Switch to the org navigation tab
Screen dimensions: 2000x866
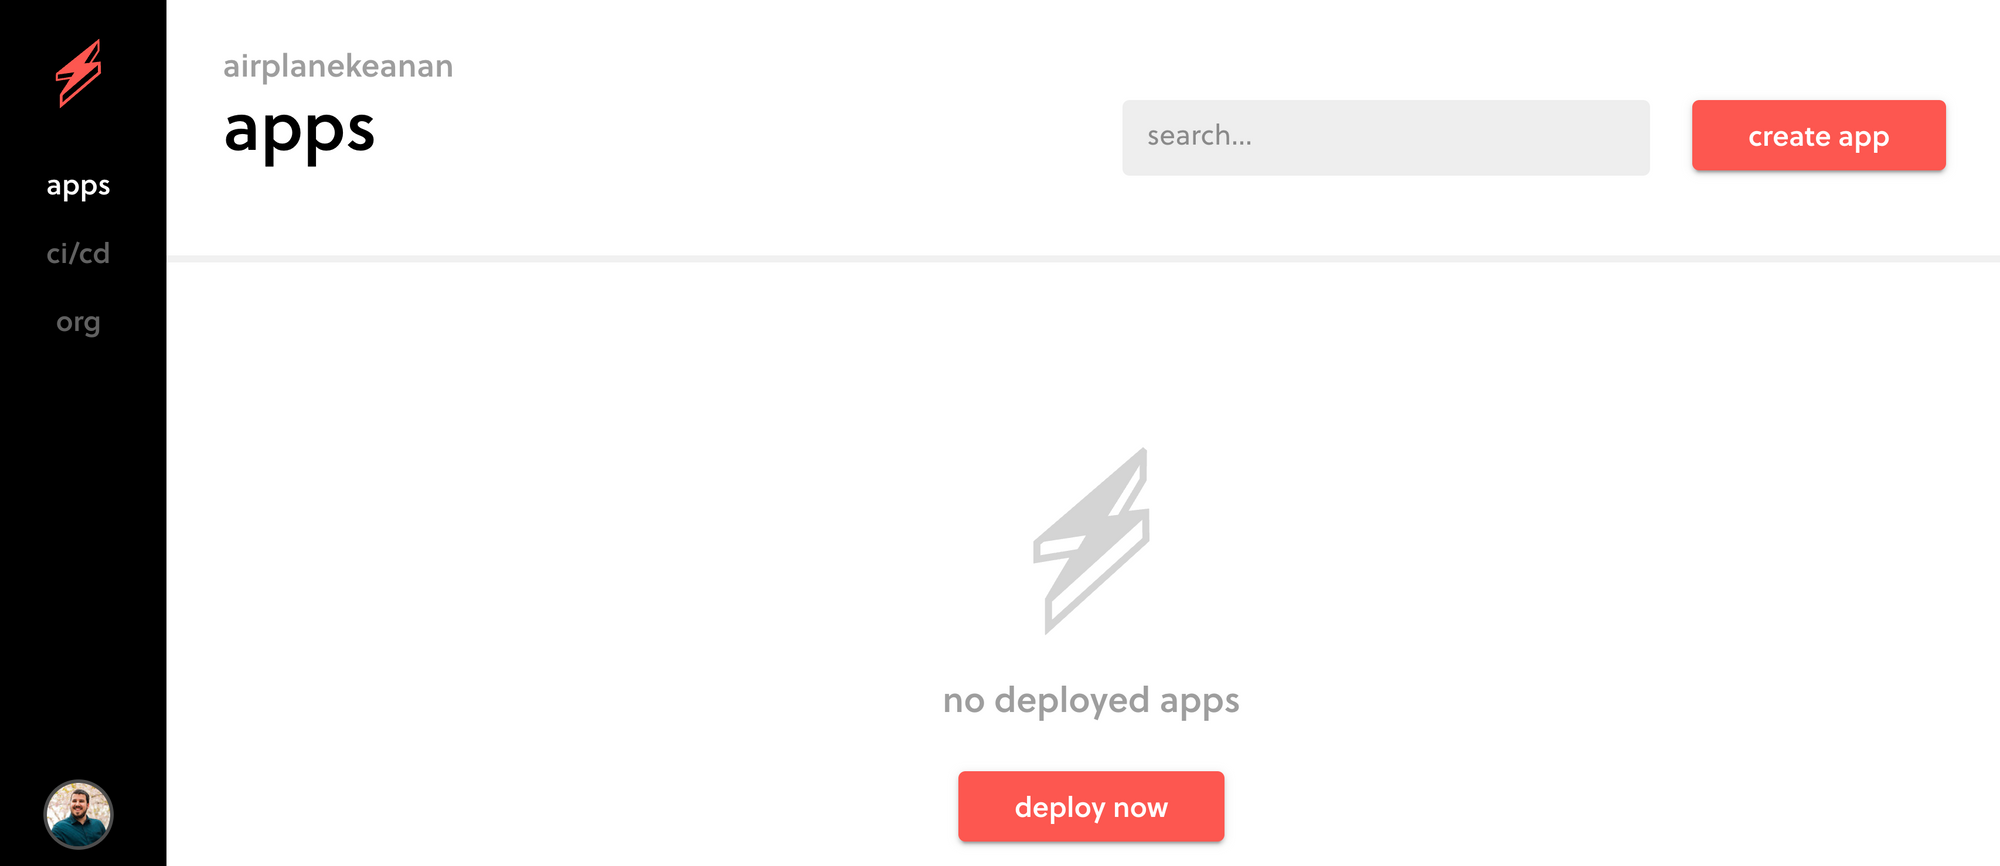[78, 322]
